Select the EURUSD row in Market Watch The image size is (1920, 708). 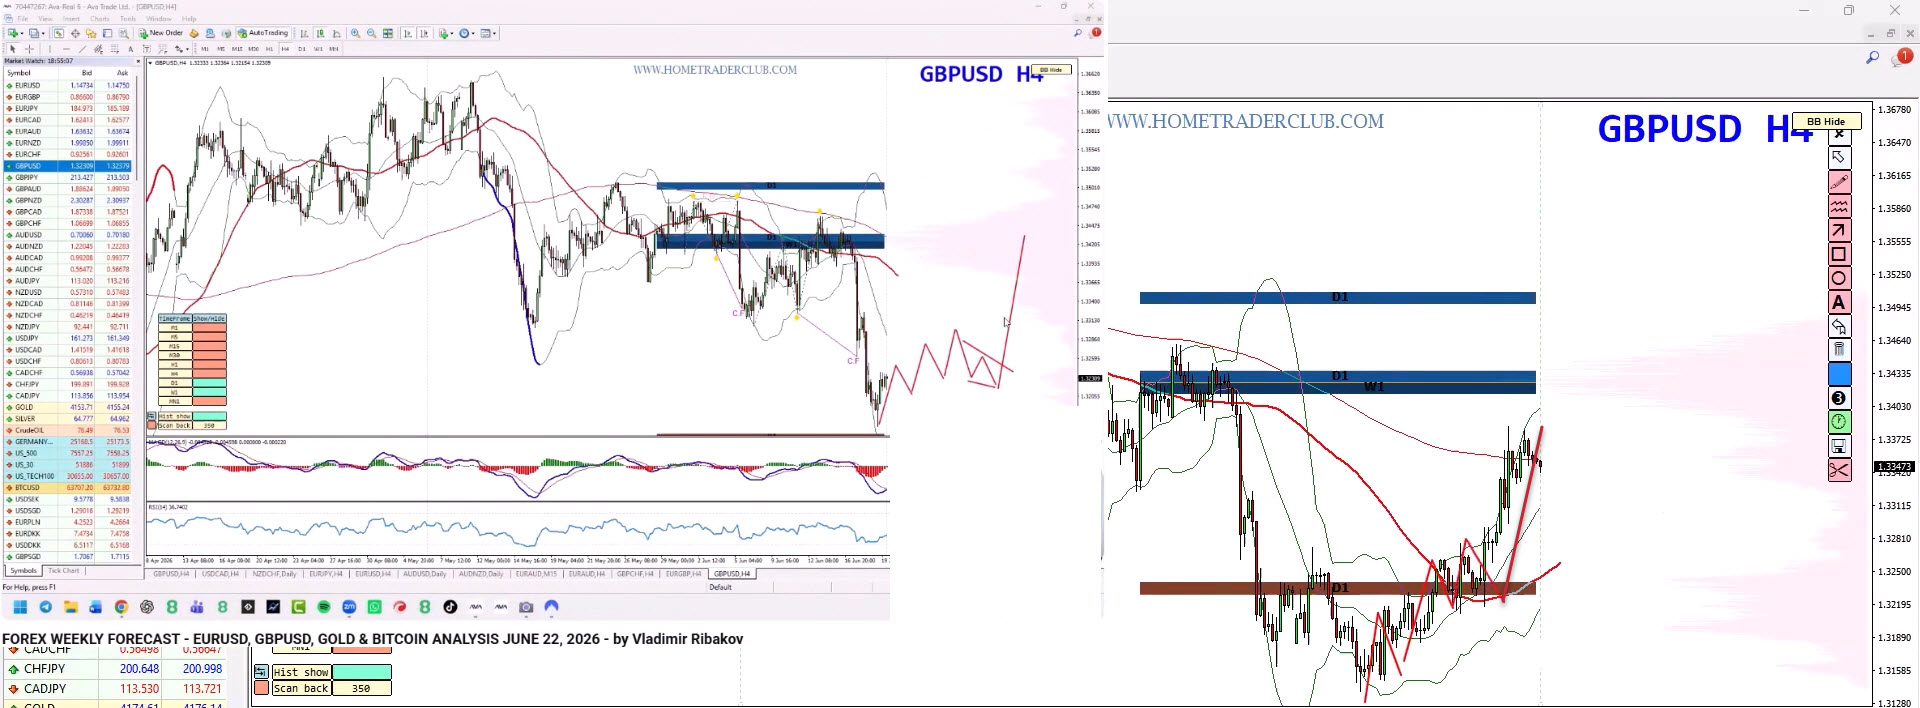click(x=68, y=85)
